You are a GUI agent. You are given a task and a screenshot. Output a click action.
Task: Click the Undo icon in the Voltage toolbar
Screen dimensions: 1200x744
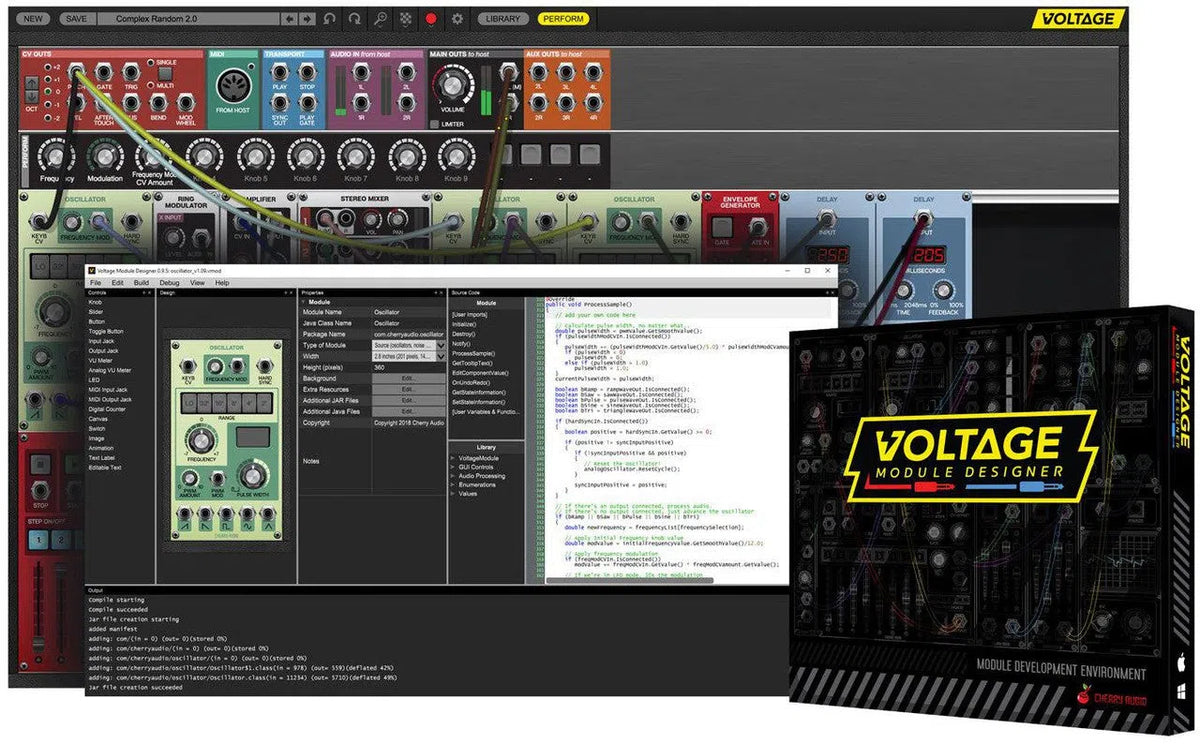pyautogui.click(x=327, y=18)
